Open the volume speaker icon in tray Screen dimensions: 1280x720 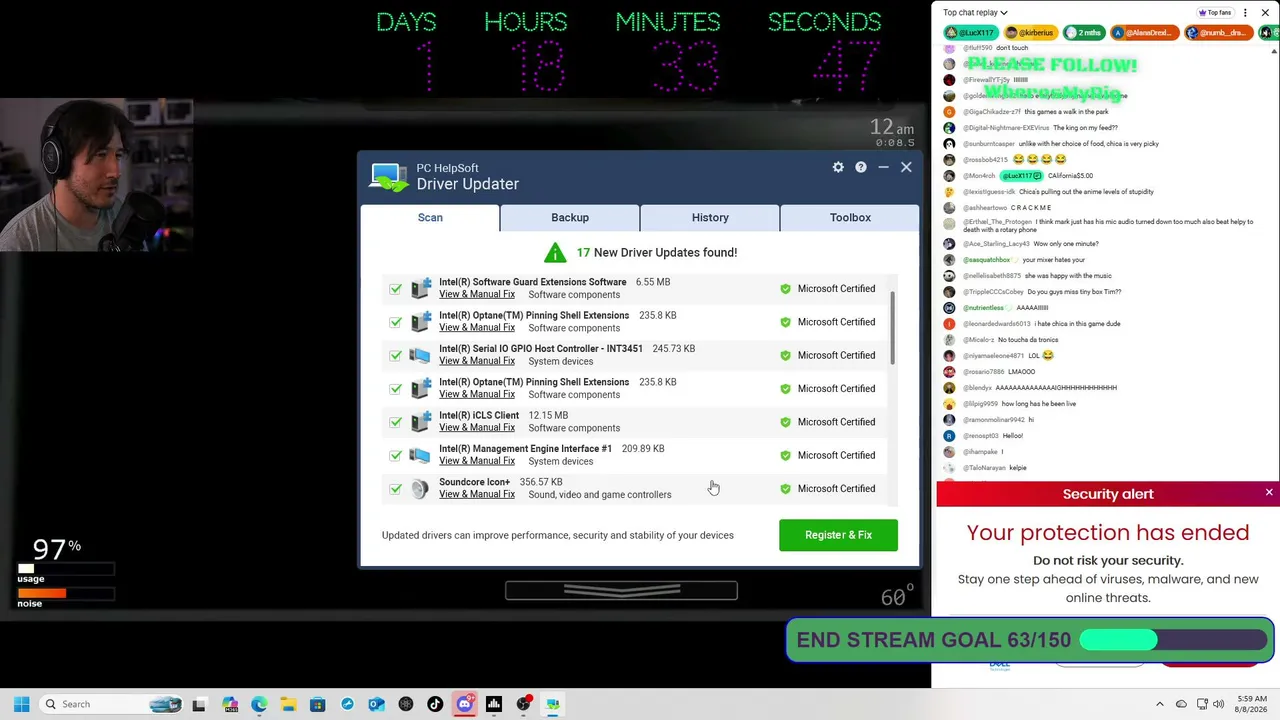[1219, 704]
